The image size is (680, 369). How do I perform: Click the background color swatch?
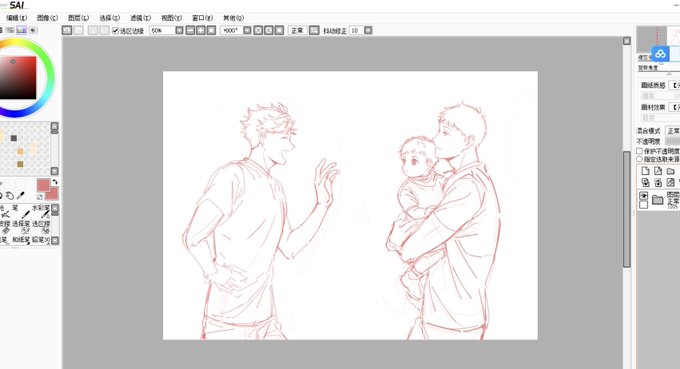[53, 194]
